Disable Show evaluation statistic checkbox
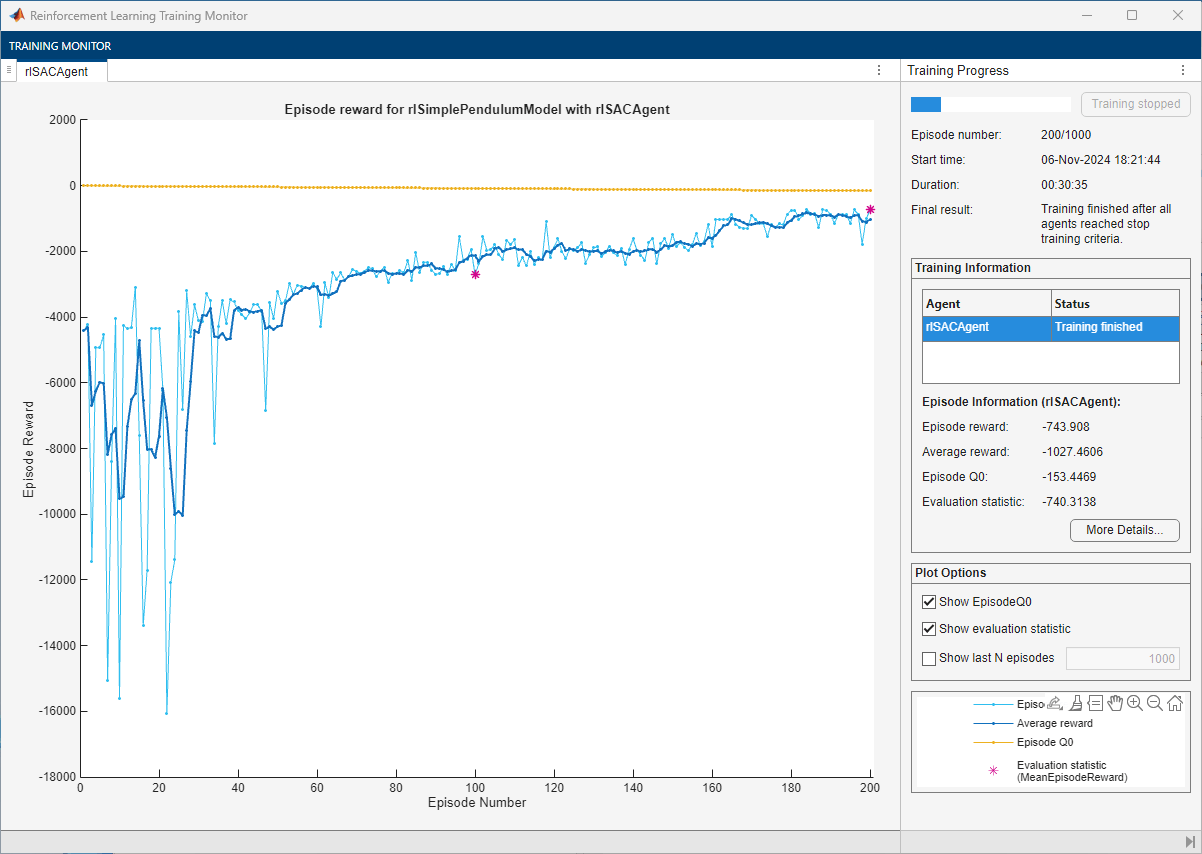The width and height of the screenshot is (1202, 854). click(x=929, y=629)
